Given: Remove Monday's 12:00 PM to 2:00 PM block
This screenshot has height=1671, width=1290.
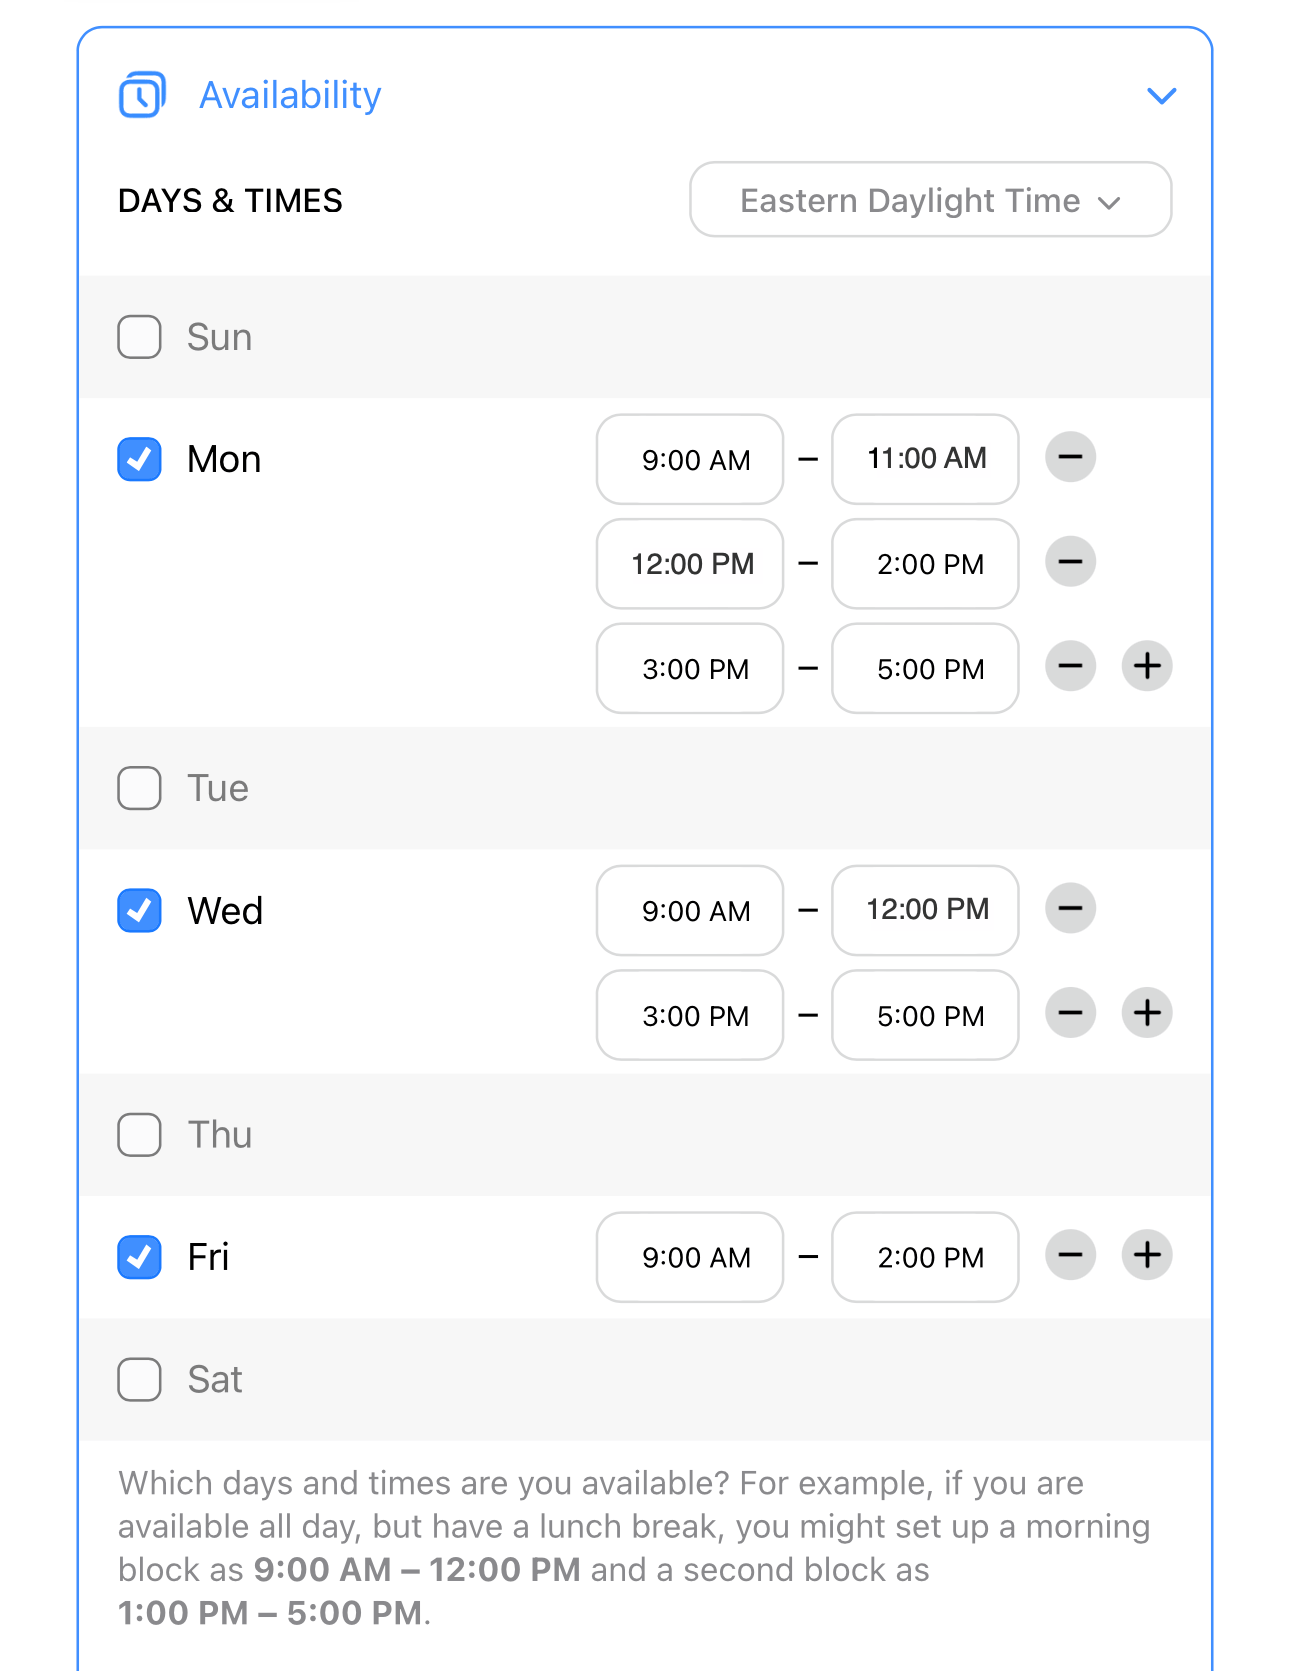Looking at the screenshot, I should pyautogui.click(x=1070, y=562).
